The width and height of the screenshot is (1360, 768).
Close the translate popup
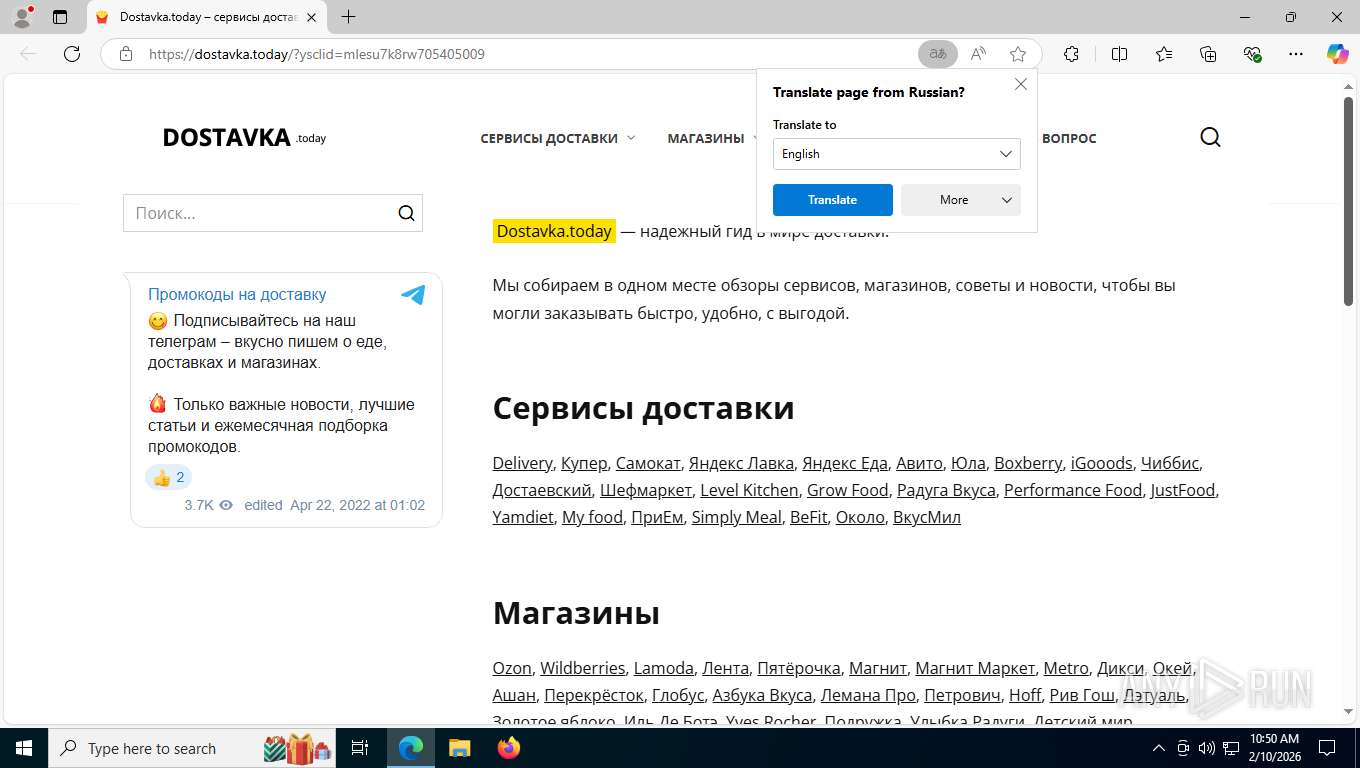point(1021,84)
